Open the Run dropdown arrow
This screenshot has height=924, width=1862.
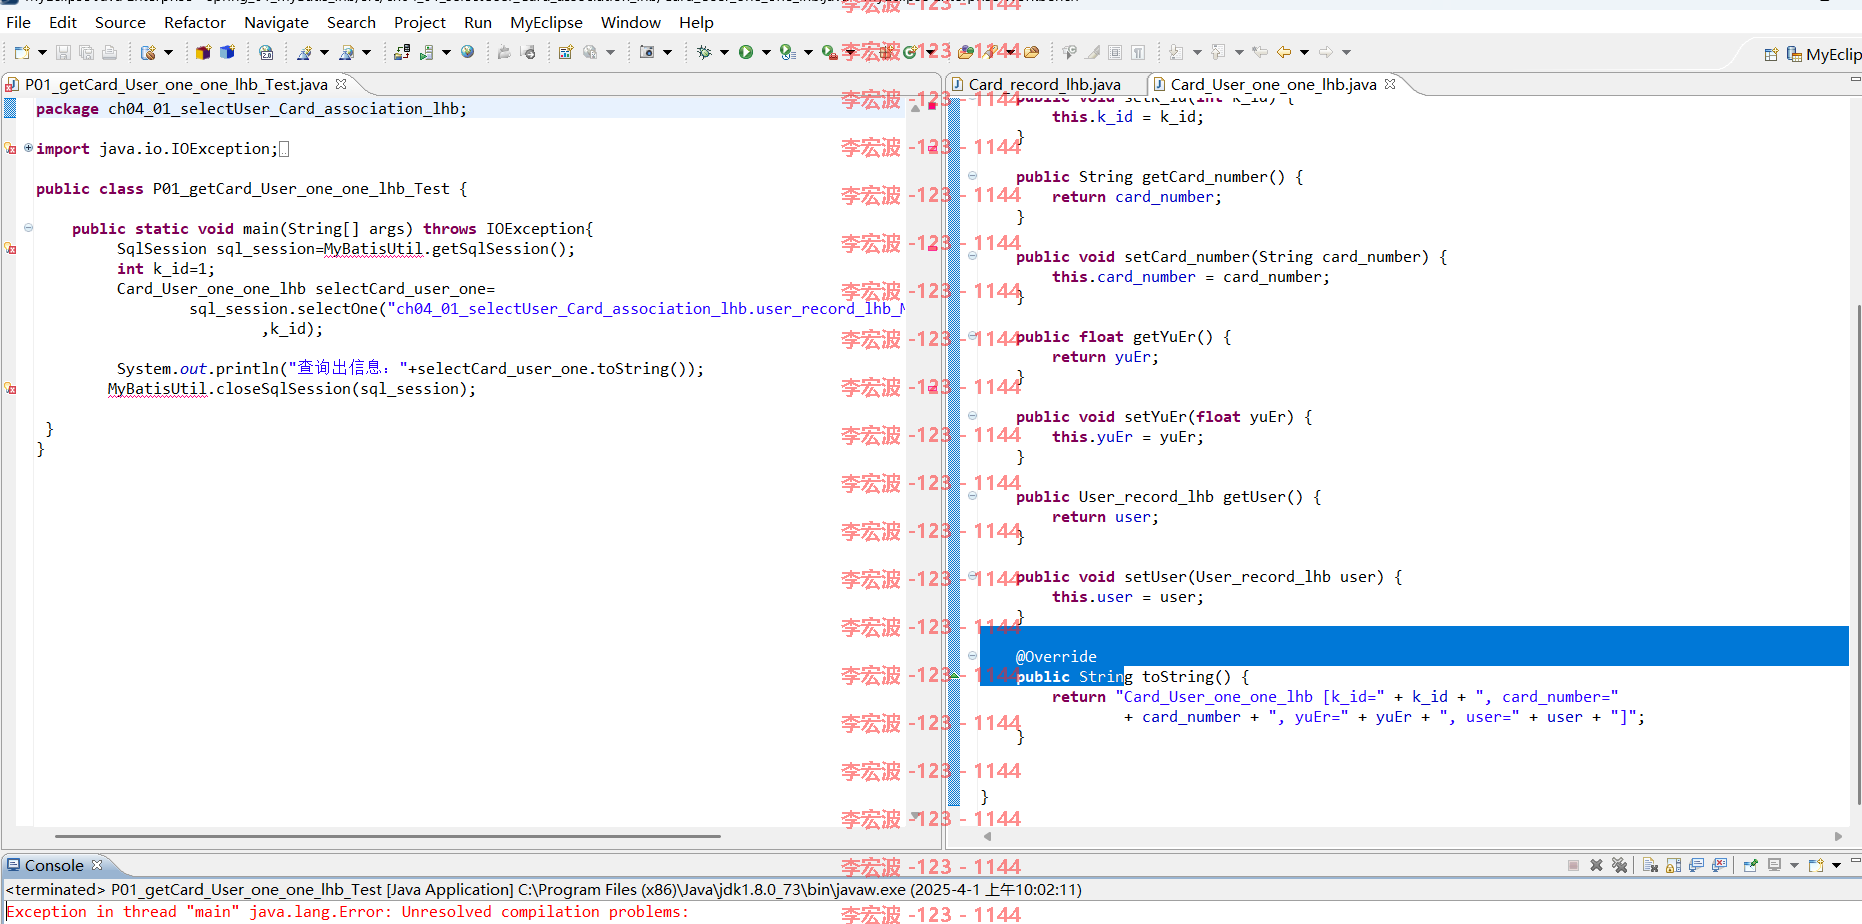[766, 52]
